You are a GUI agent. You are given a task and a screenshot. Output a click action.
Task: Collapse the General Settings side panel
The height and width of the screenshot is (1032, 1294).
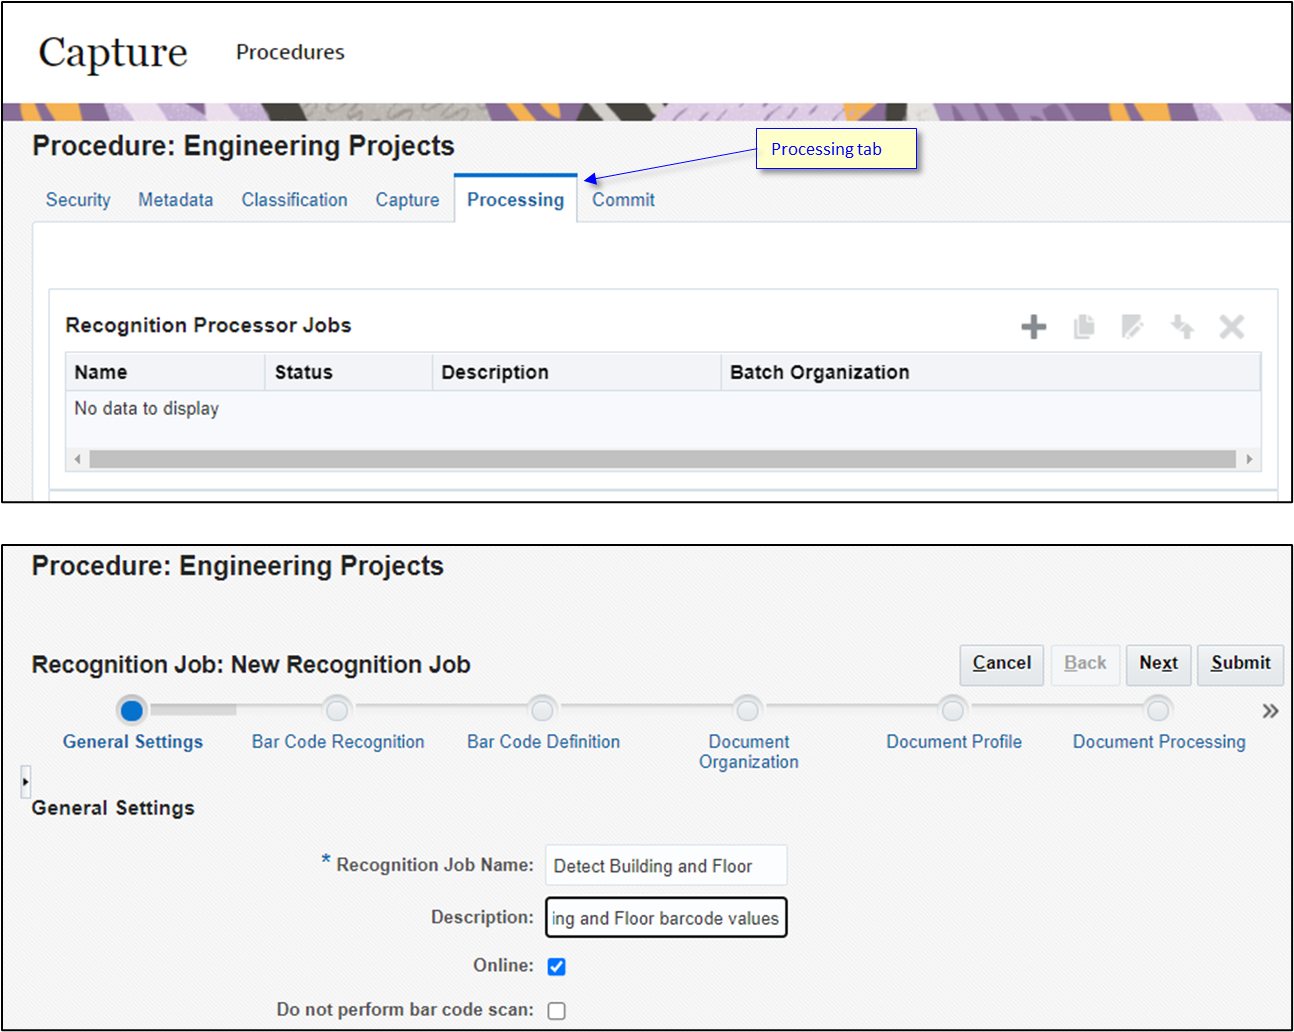24,782
